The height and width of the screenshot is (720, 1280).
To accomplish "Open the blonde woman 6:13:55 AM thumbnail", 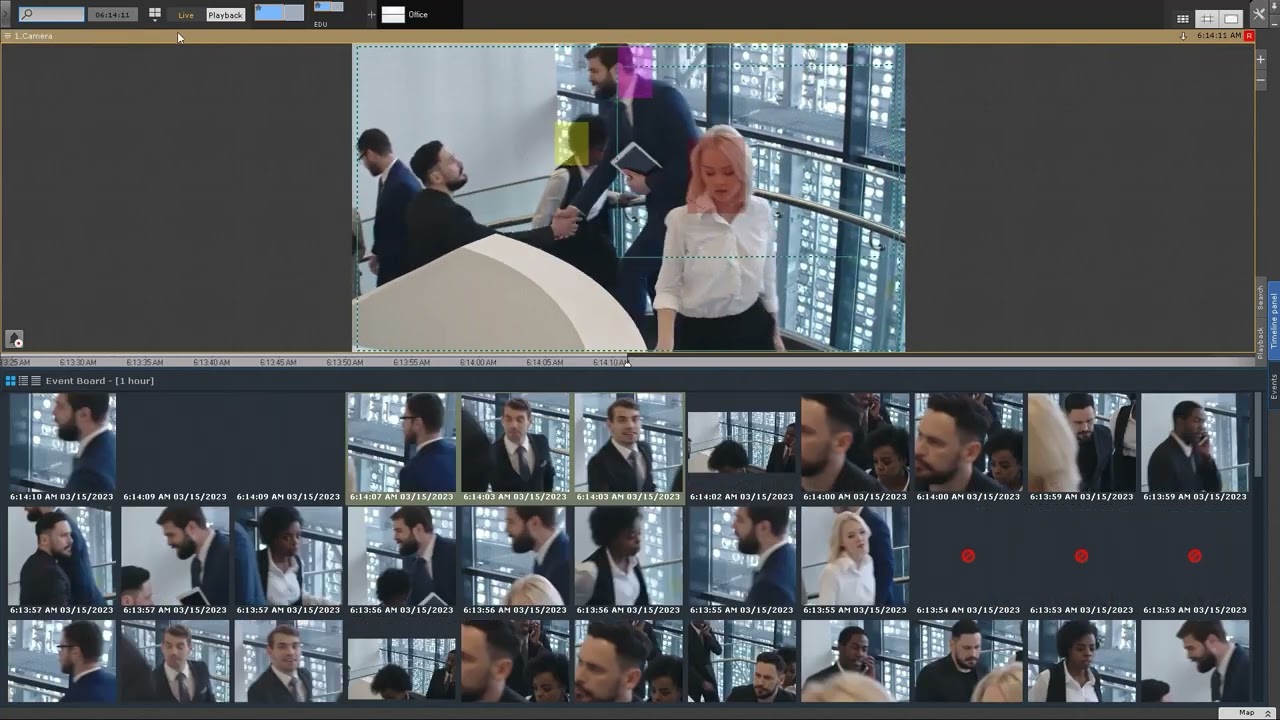I will pyautogui.click(x=855, y=560).
